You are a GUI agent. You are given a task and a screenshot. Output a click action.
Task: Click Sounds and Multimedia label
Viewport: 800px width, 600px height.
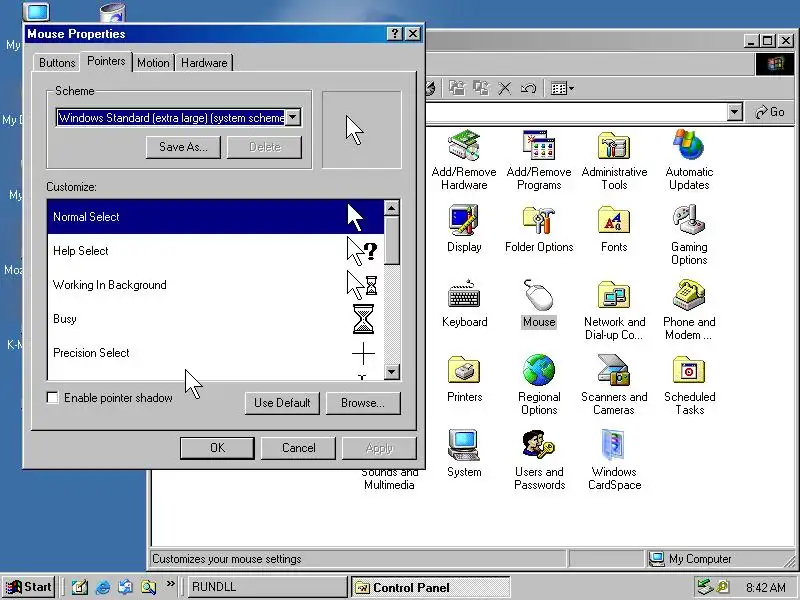pyautogui.click(x=389, y=479)
